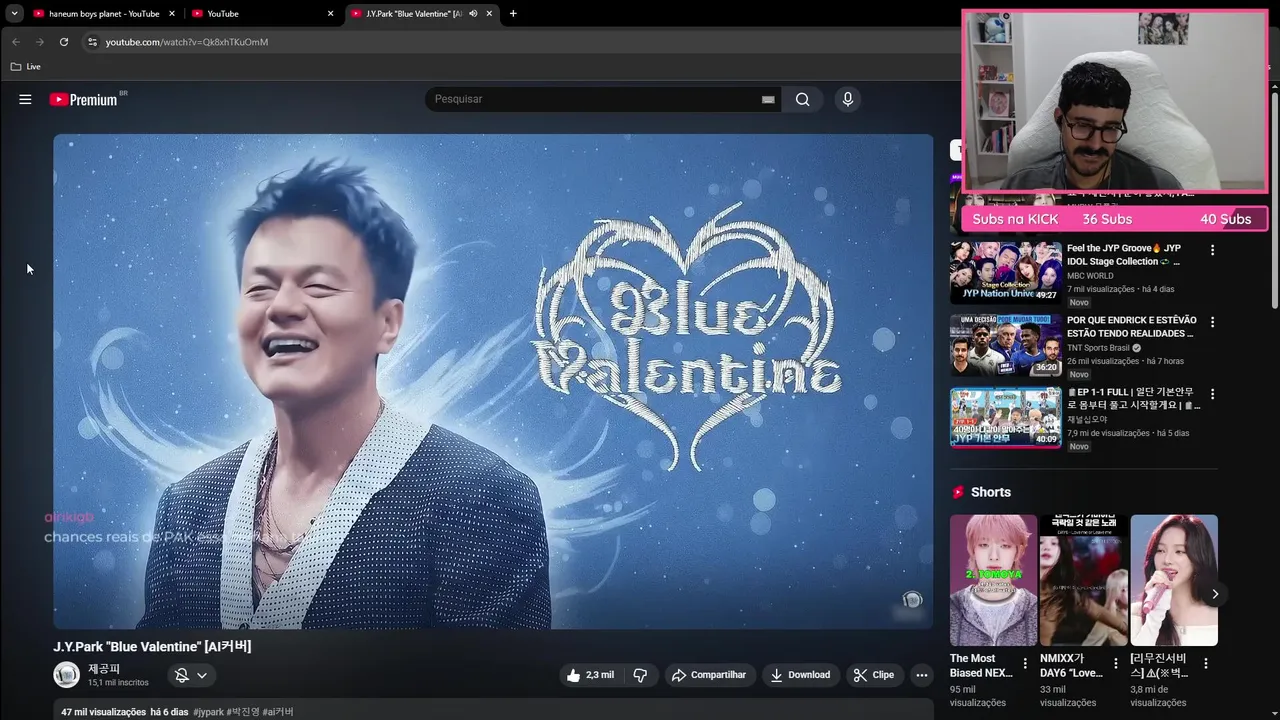Click the youtube.com URL address bar
This screenshot has height=720, width=1280.
point(187,42)
